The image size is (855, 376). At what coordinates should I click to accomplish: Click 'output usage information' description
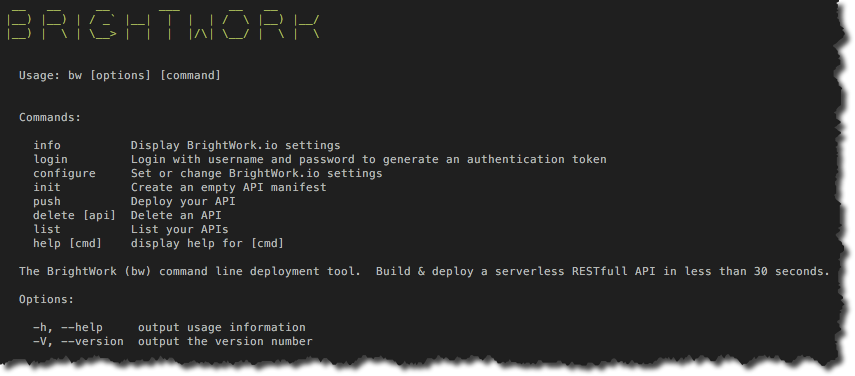221,328
